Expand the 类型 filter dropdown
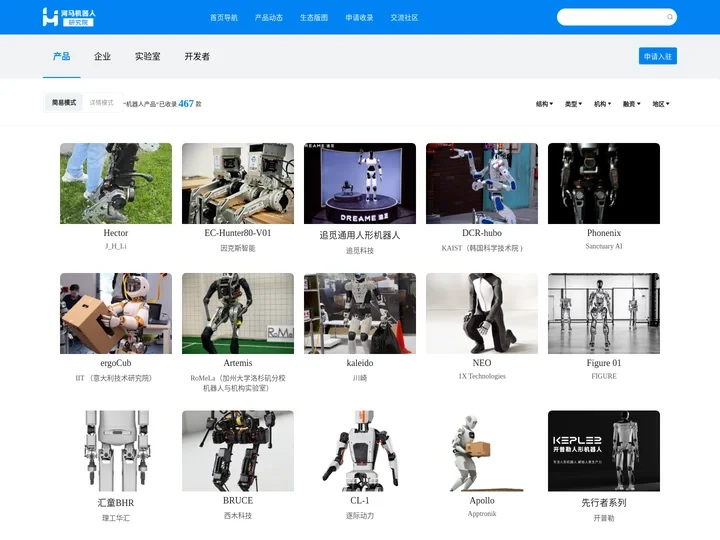Screen dimensions: 720x540 pos(573,104)
